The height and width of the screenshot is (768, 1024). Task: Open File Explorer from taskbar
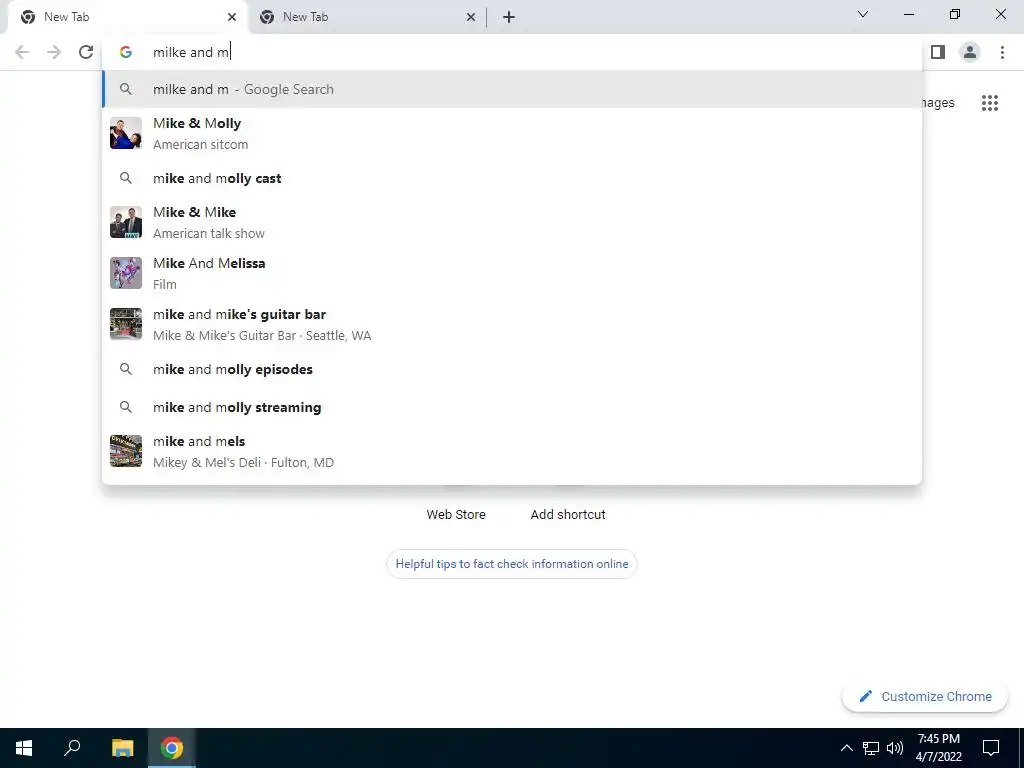tap(122, 748)
